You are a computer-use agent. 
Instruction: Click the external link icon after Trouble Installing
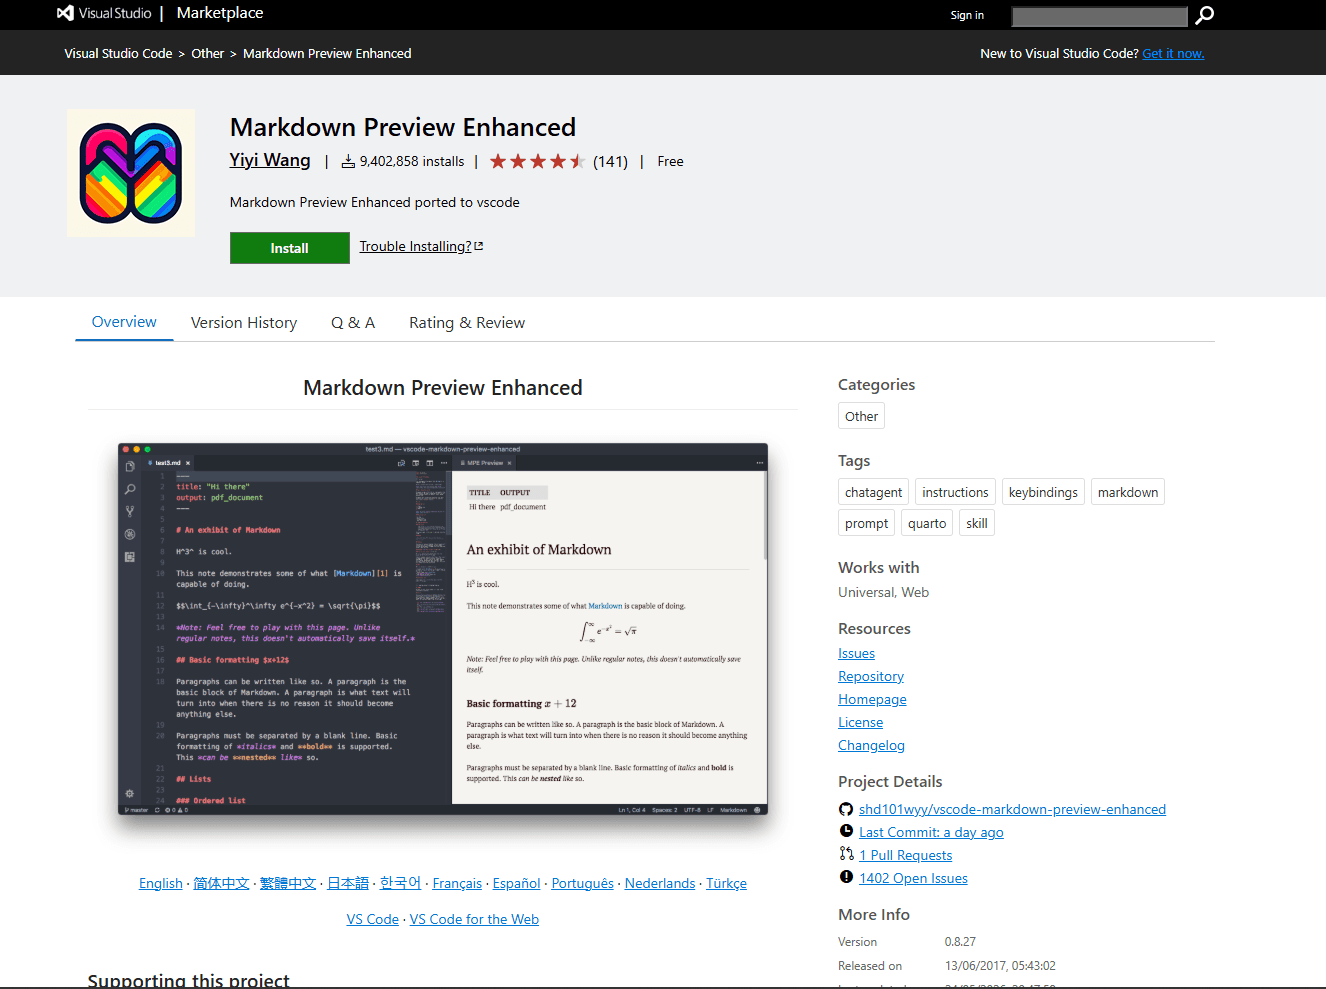tap(479, 246)
